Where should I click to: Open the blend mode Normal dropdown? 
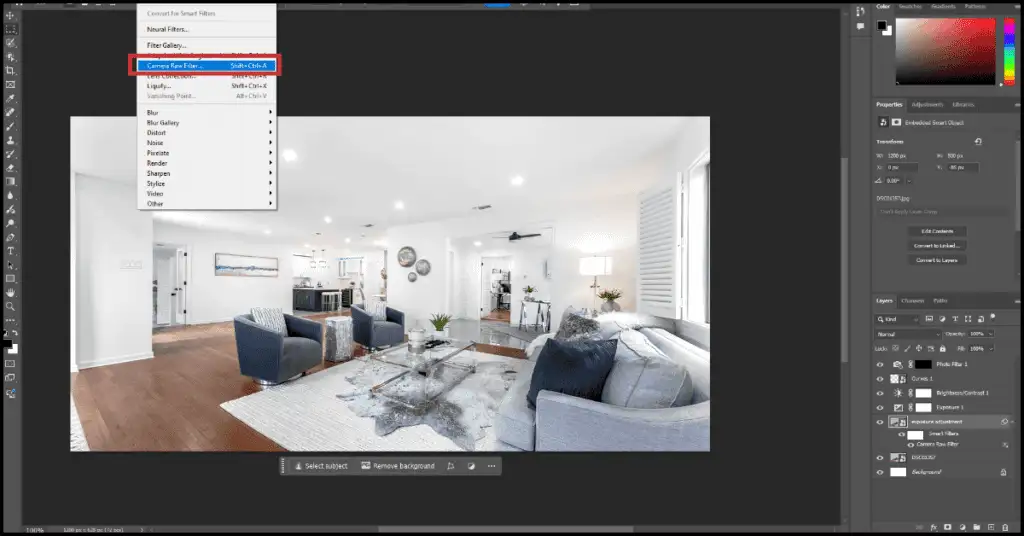(x=907, y=334)
